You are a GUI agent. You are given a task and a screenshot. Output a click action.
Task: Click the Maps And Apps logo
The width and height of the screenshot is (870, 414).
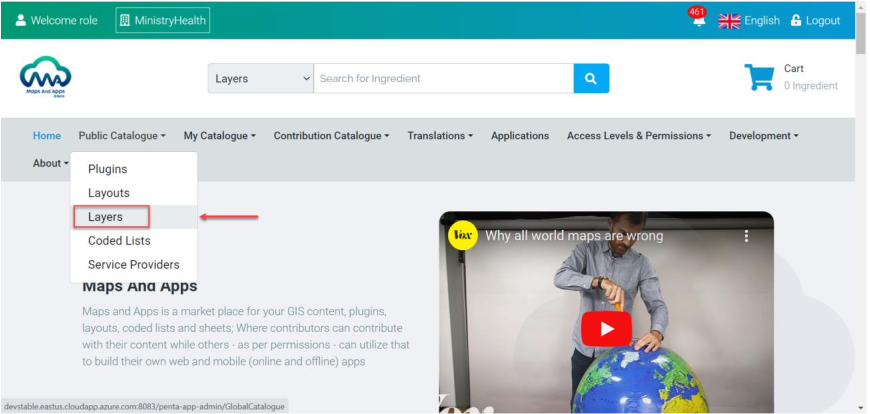(x=45, y=77)
